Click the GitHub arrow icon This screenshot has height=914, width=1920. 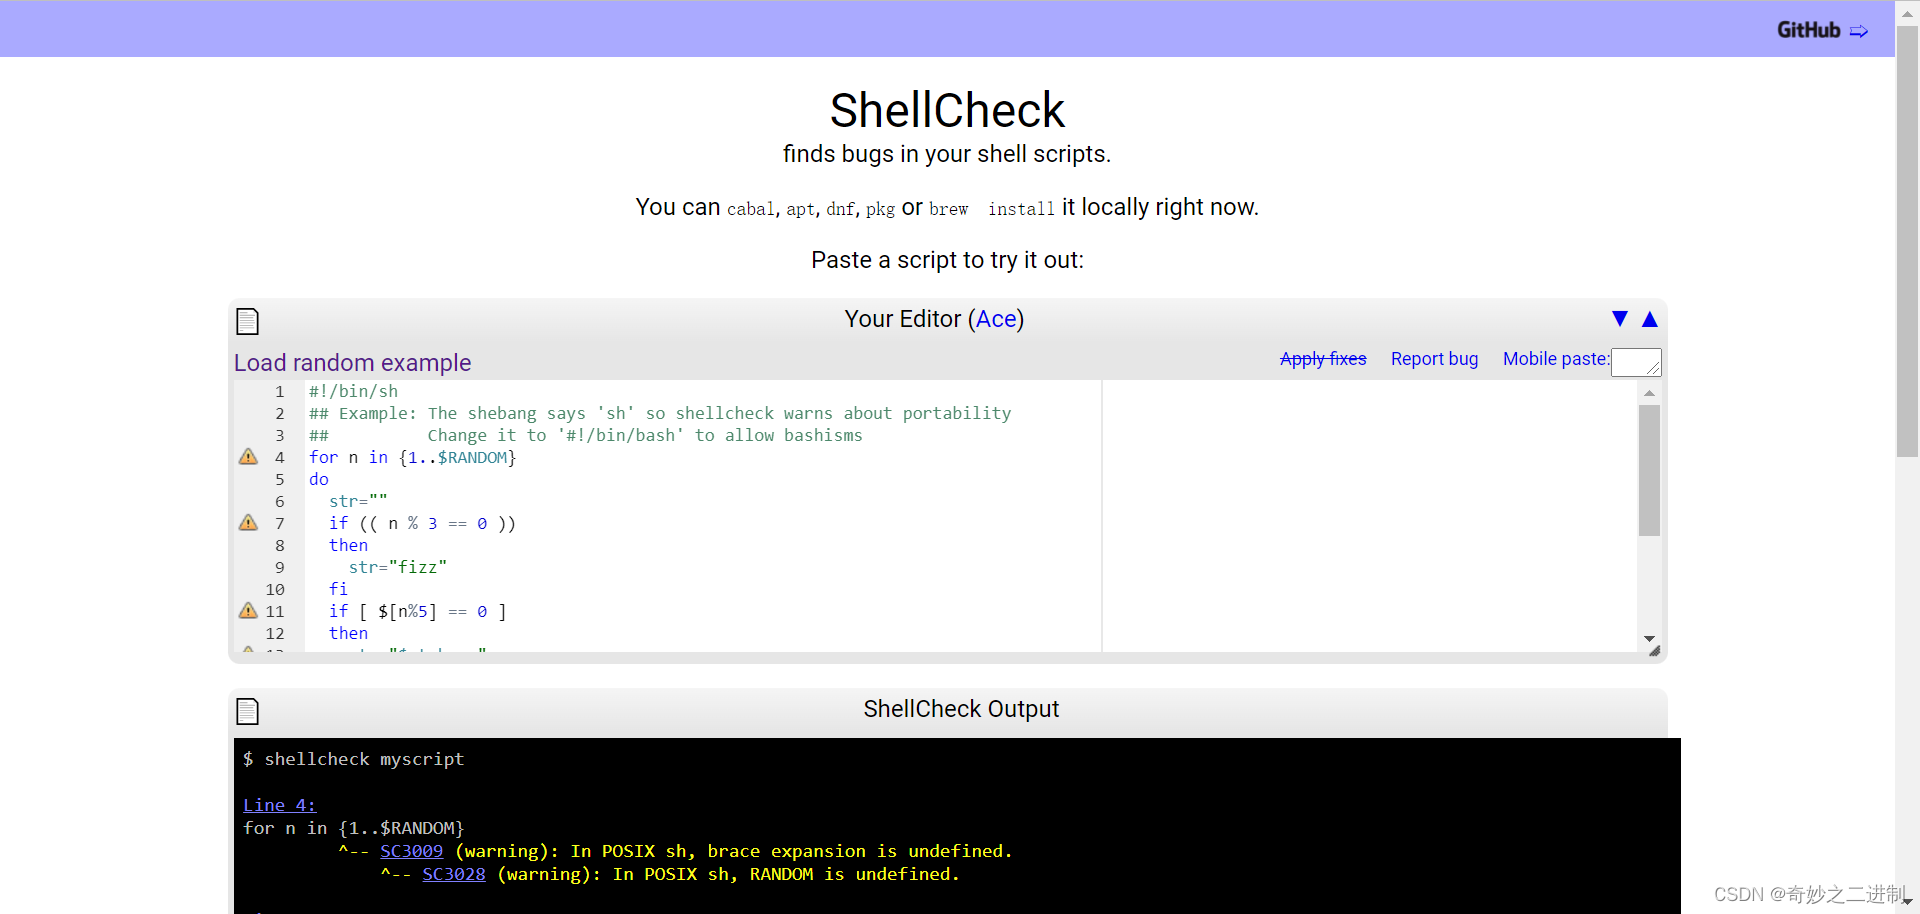click(1859, 32)
